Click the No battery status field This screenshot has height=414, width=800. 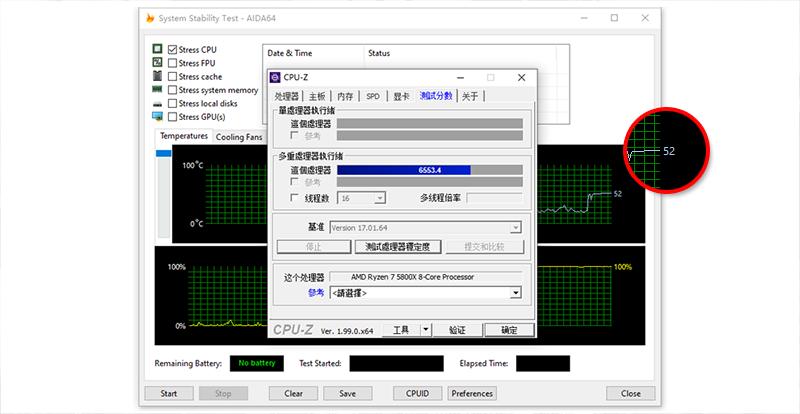(257, 363)
